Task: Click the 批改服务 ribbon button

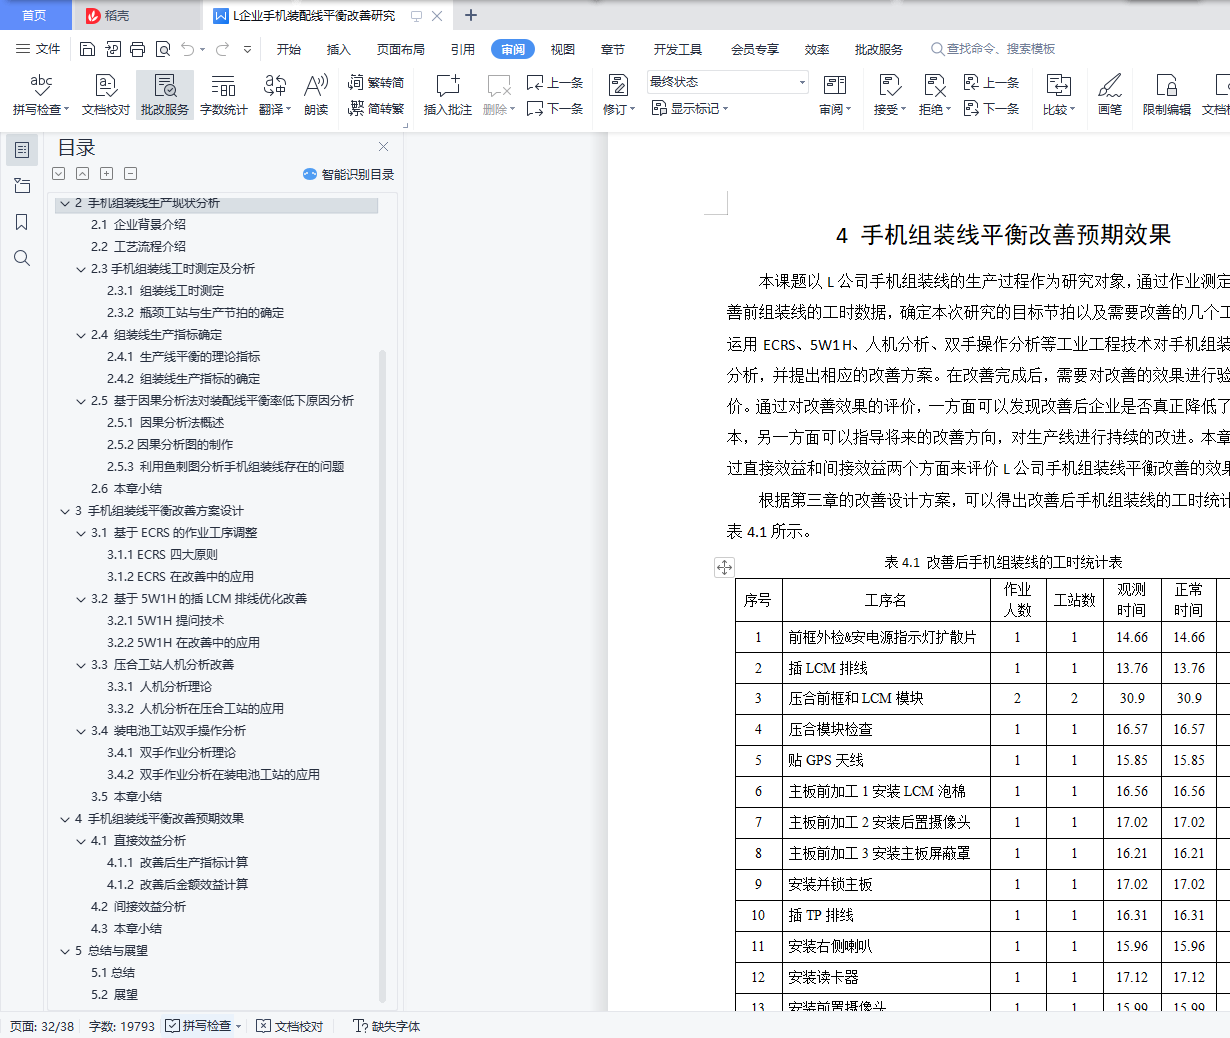Action: 165,95
